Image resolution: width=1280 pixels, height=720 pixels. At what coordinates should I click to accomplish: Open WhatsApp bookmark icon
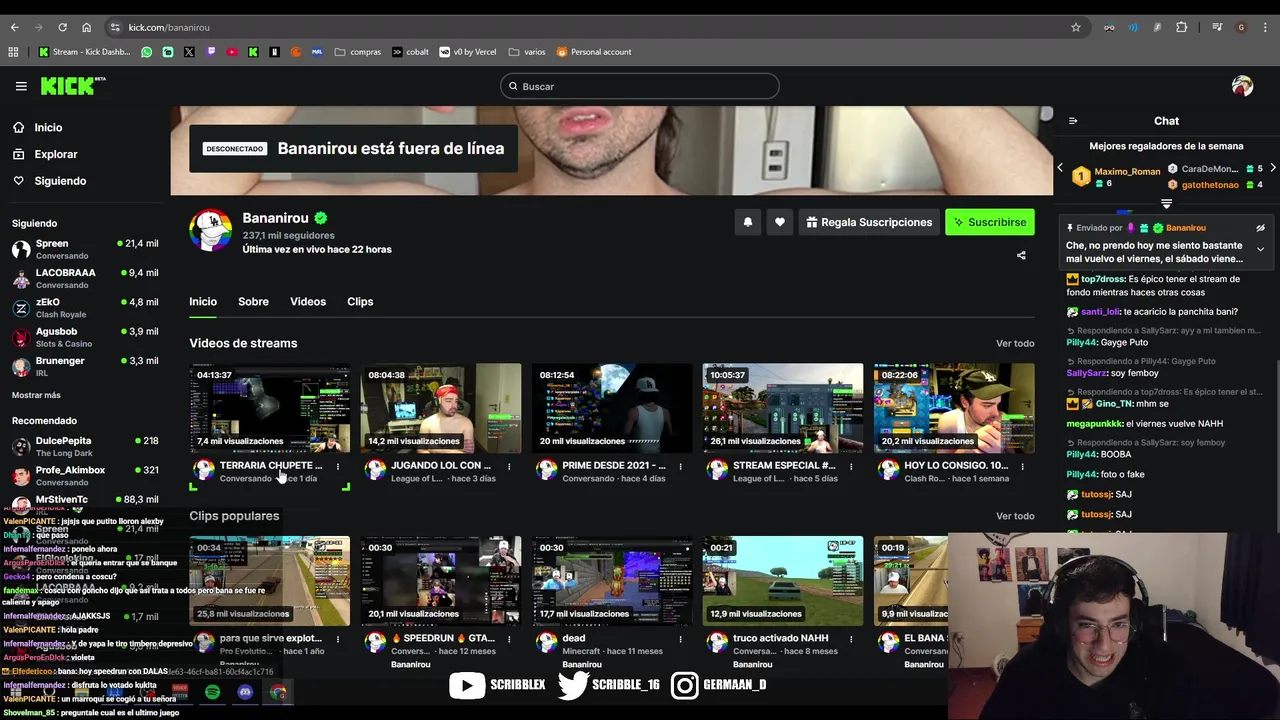click(x=147, y=52)
